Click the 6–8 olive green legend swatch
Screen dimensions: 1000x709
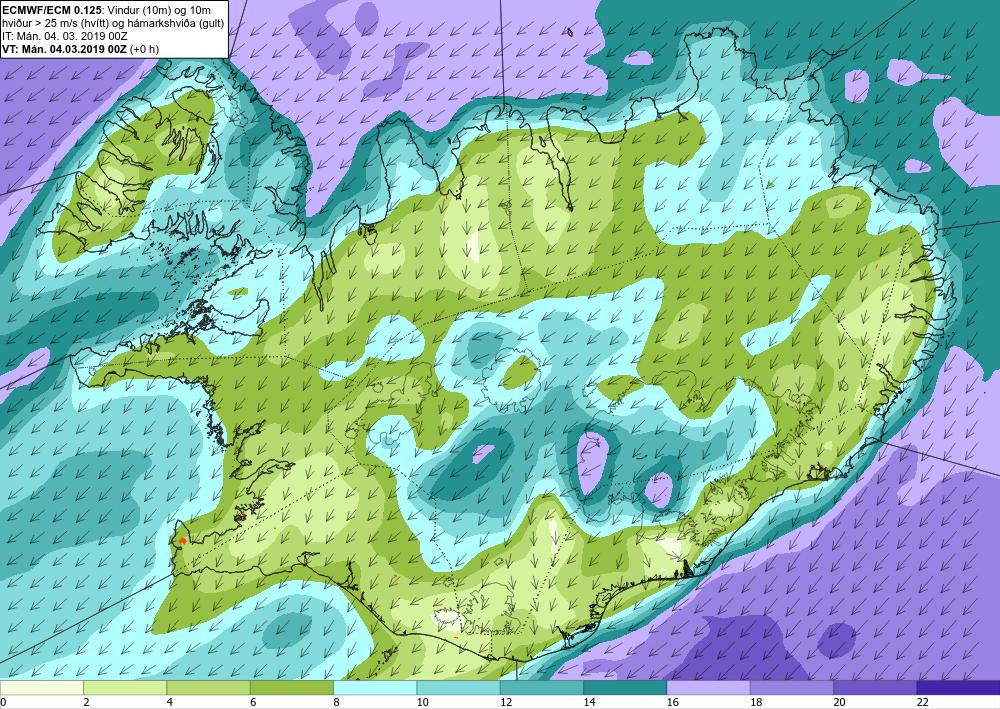(x=291, y=687)
